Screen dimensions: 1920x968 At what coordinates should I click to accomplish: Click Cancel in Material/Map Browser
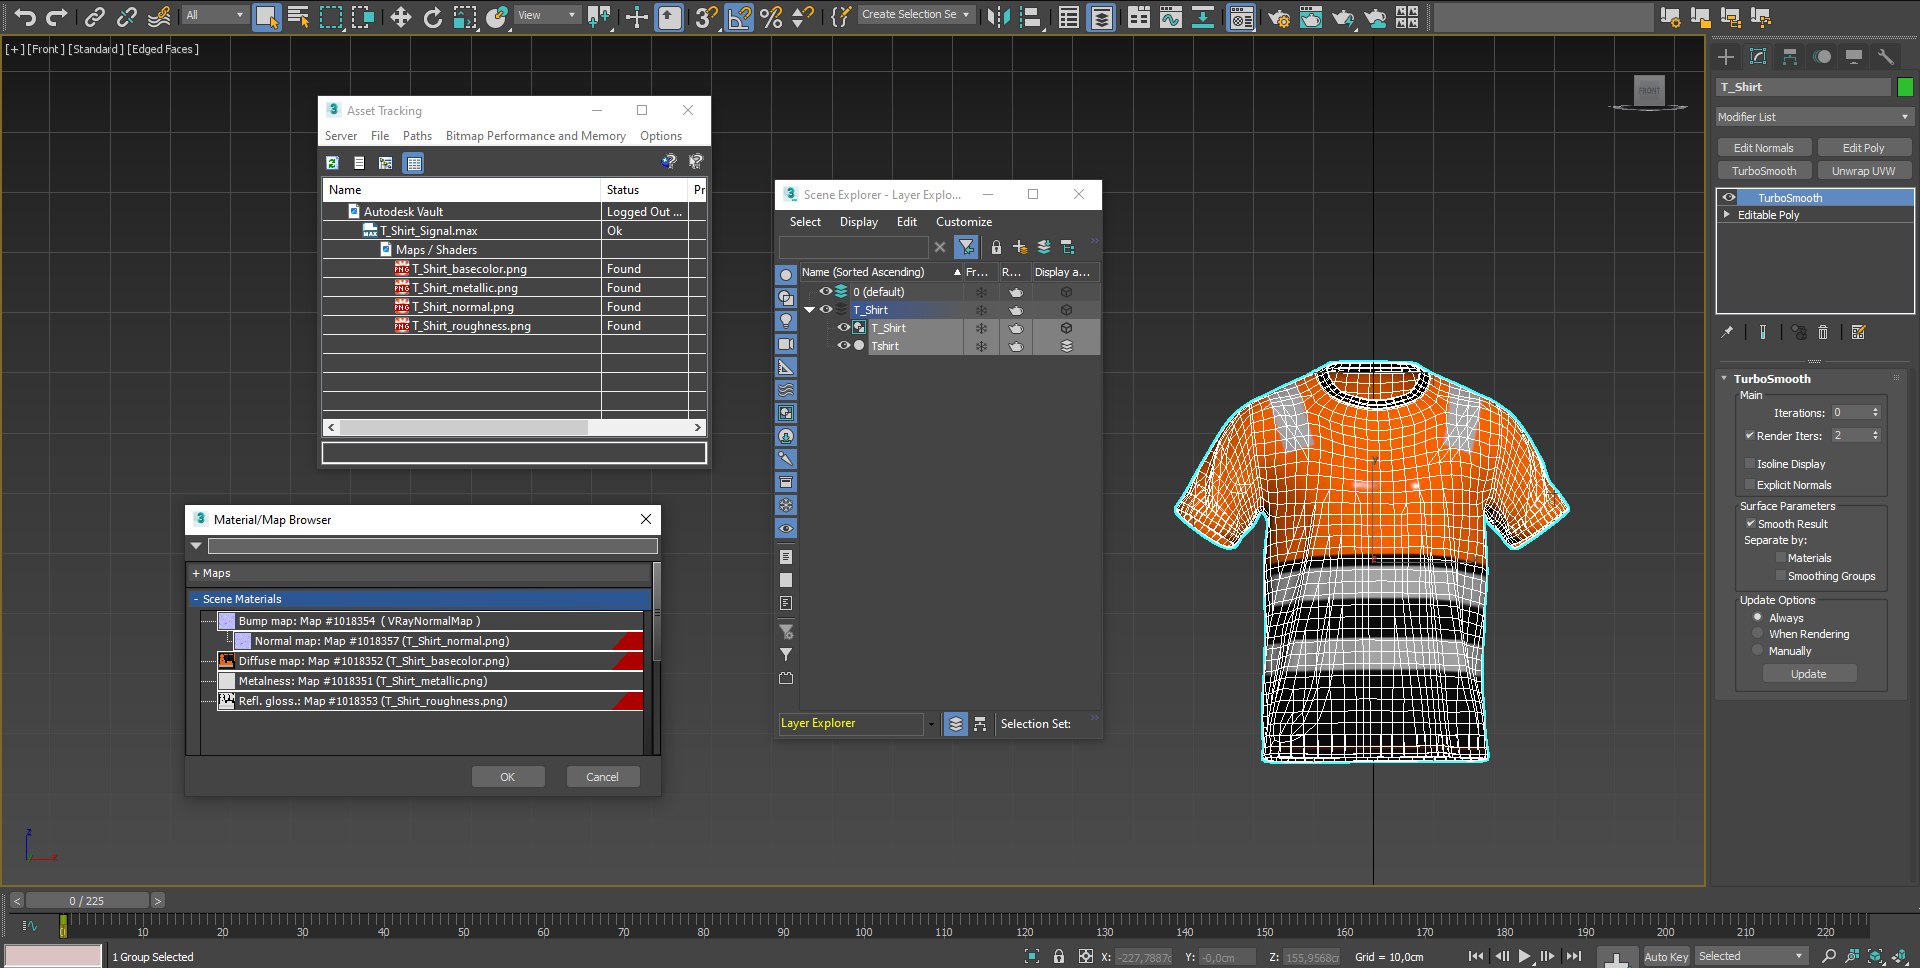pyautogui.click(x=602, y=777)
